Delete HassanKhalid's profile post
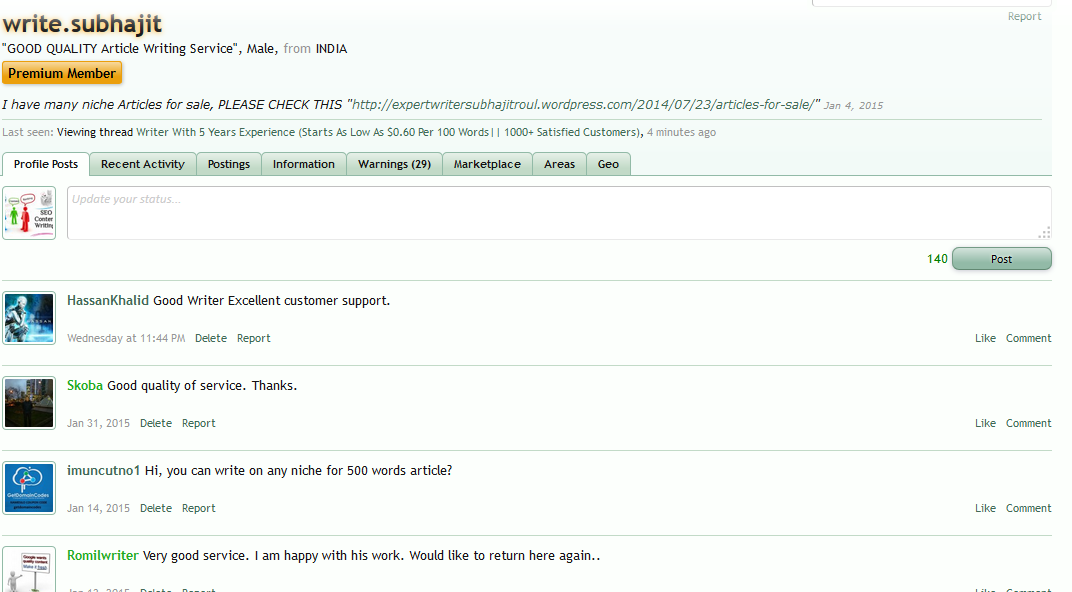1072x592 pixels. tap(211, 338)
